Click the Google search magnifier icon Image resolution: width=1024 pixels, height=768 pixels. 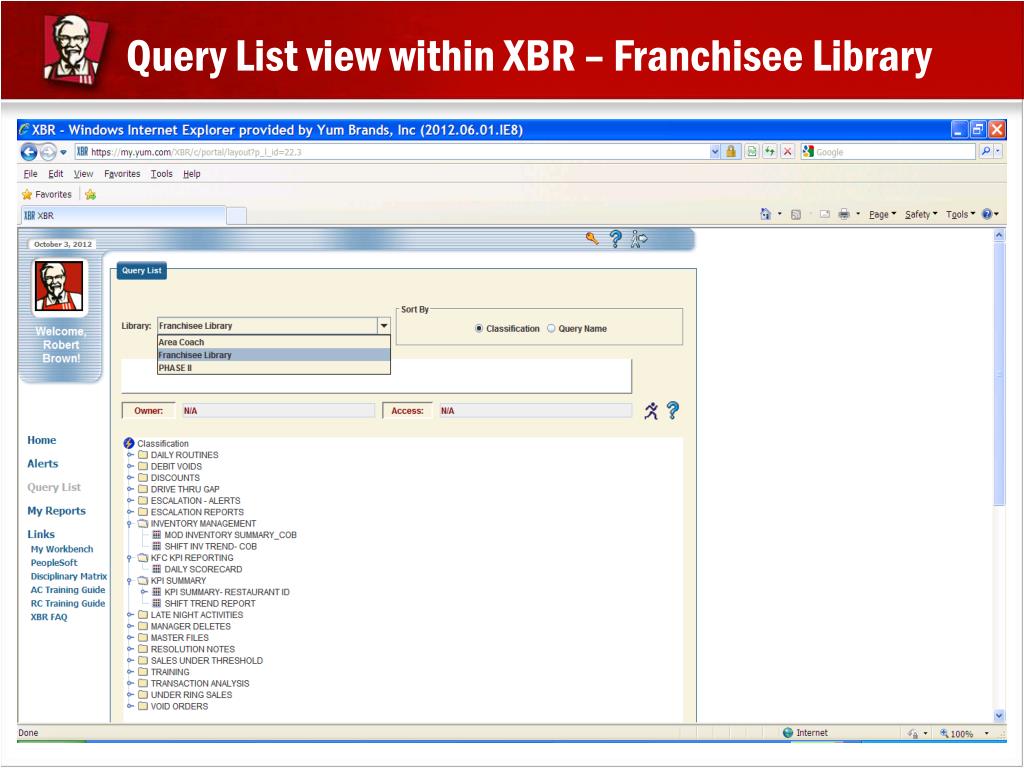985,152
